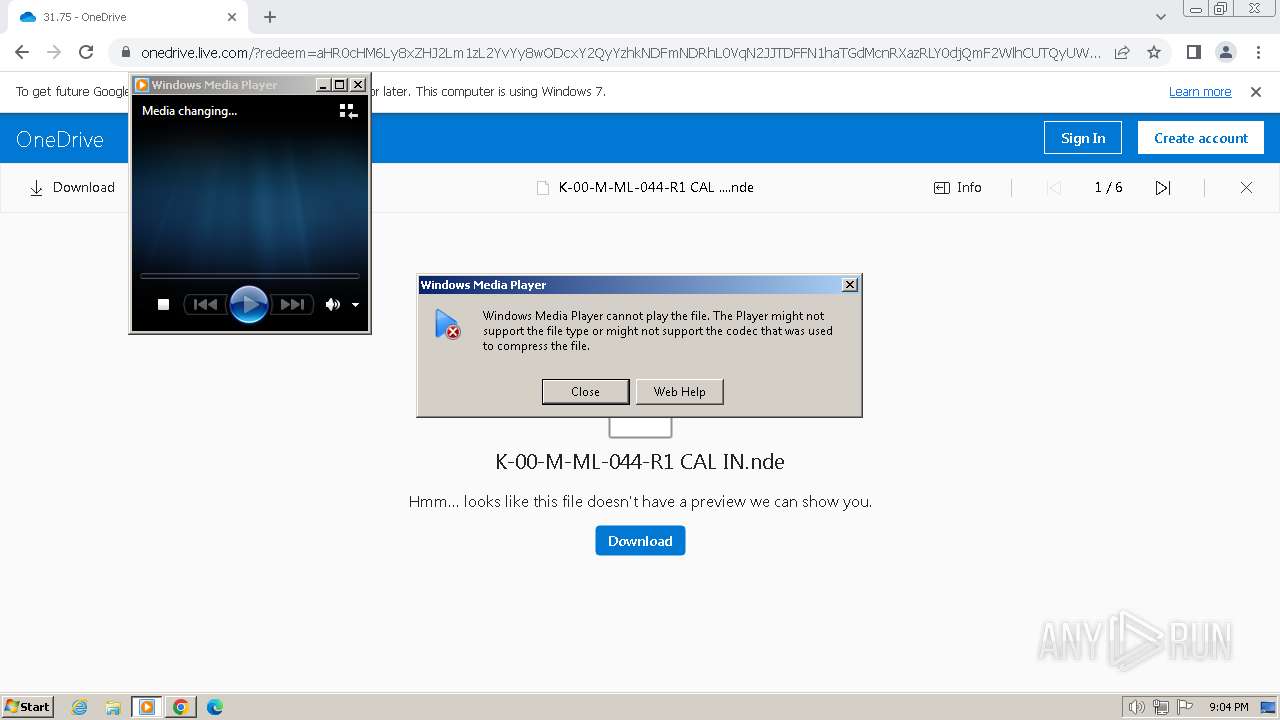Dismiss error dialog with its X button
The image size is (1280, 720).
point(850,285)
